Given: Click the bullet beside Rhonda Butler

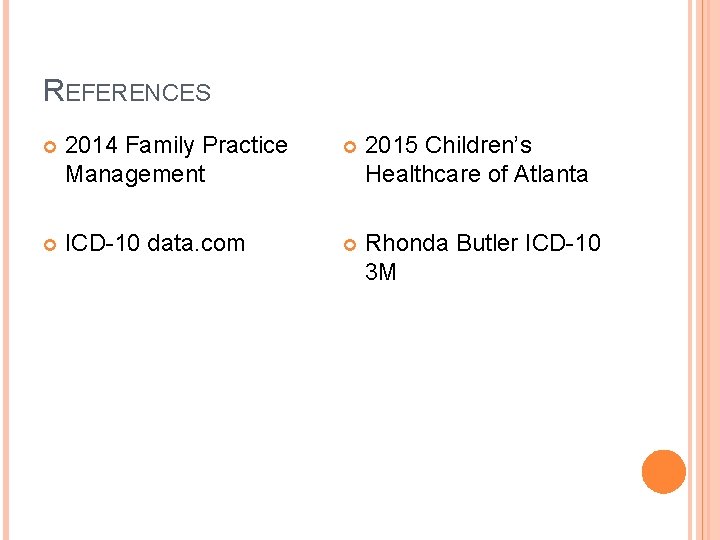Looking at the screenshot, I should (350, 245).
